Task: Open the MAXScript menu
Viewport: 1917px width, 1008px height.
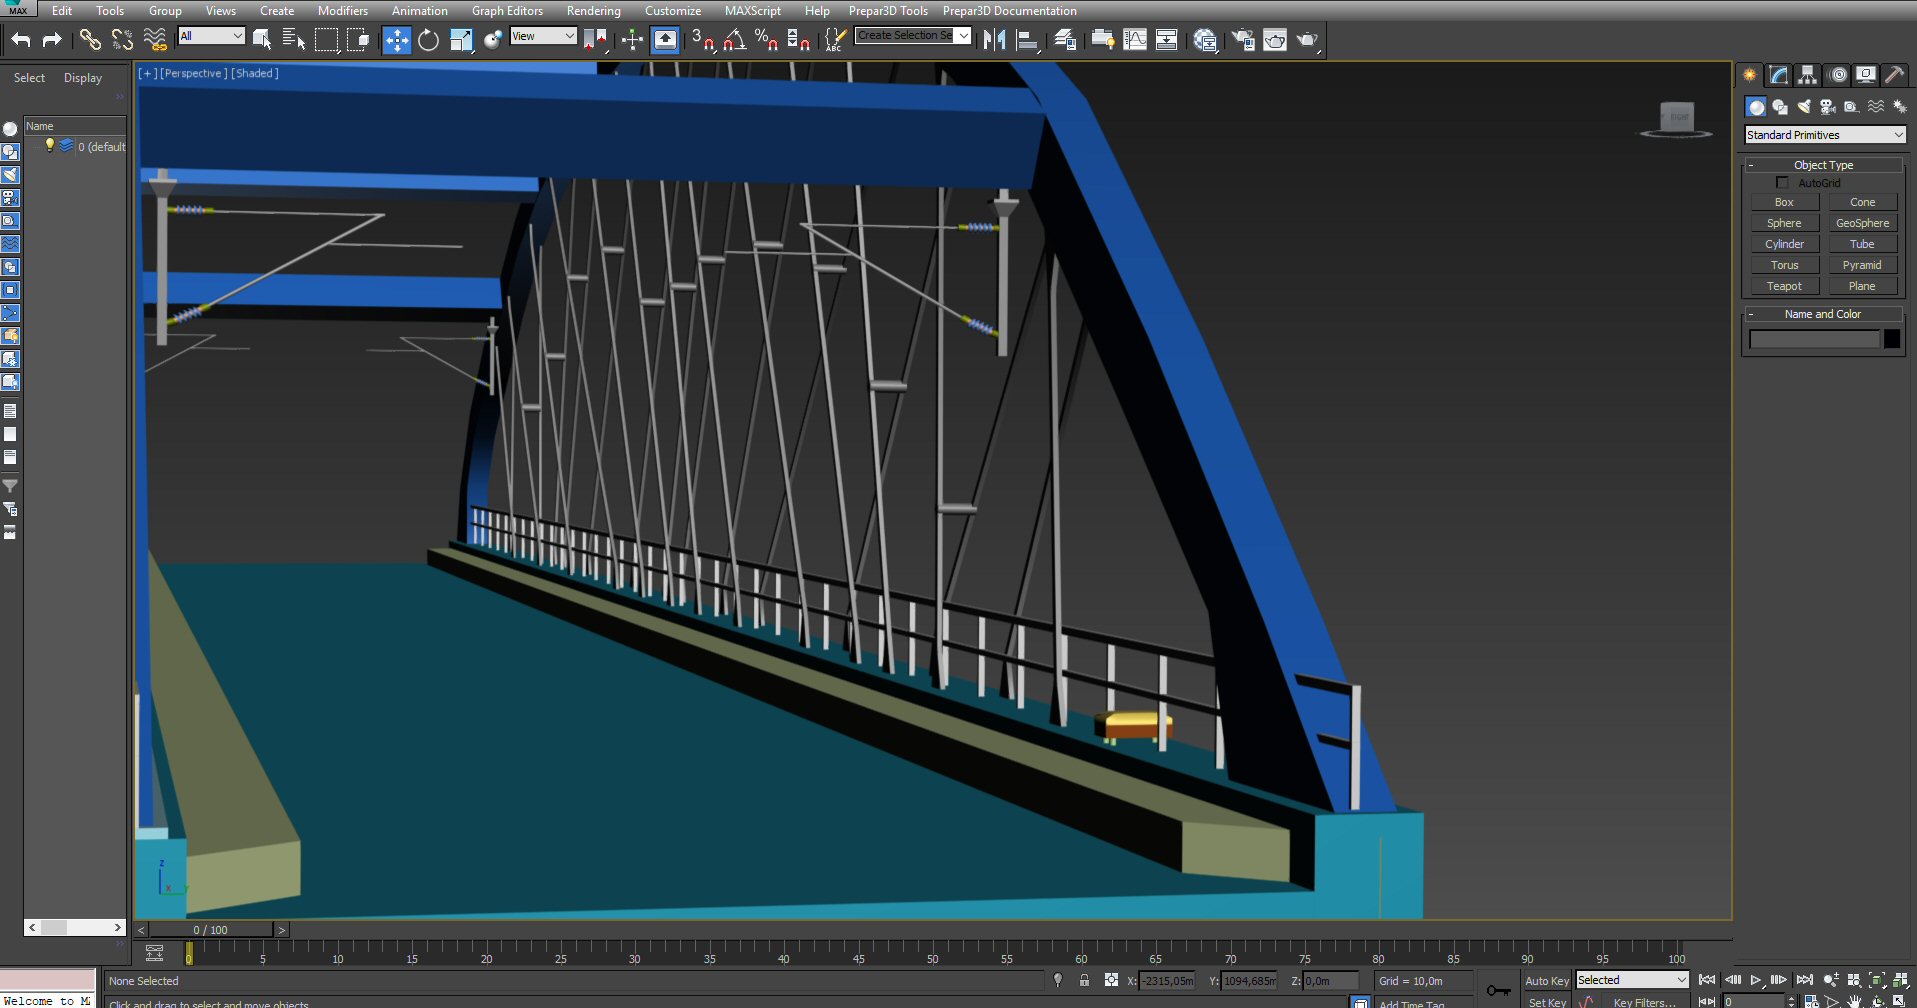Action: 752,11
